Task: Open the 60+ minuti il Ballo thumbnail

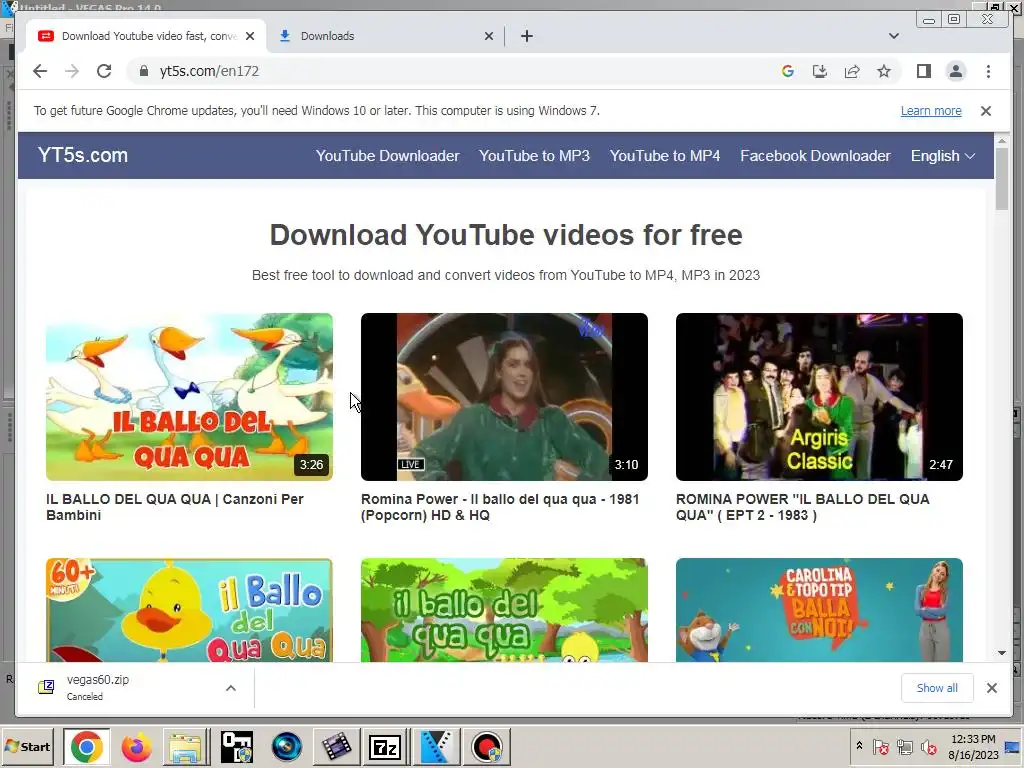Action: click(x=189, y=610)
